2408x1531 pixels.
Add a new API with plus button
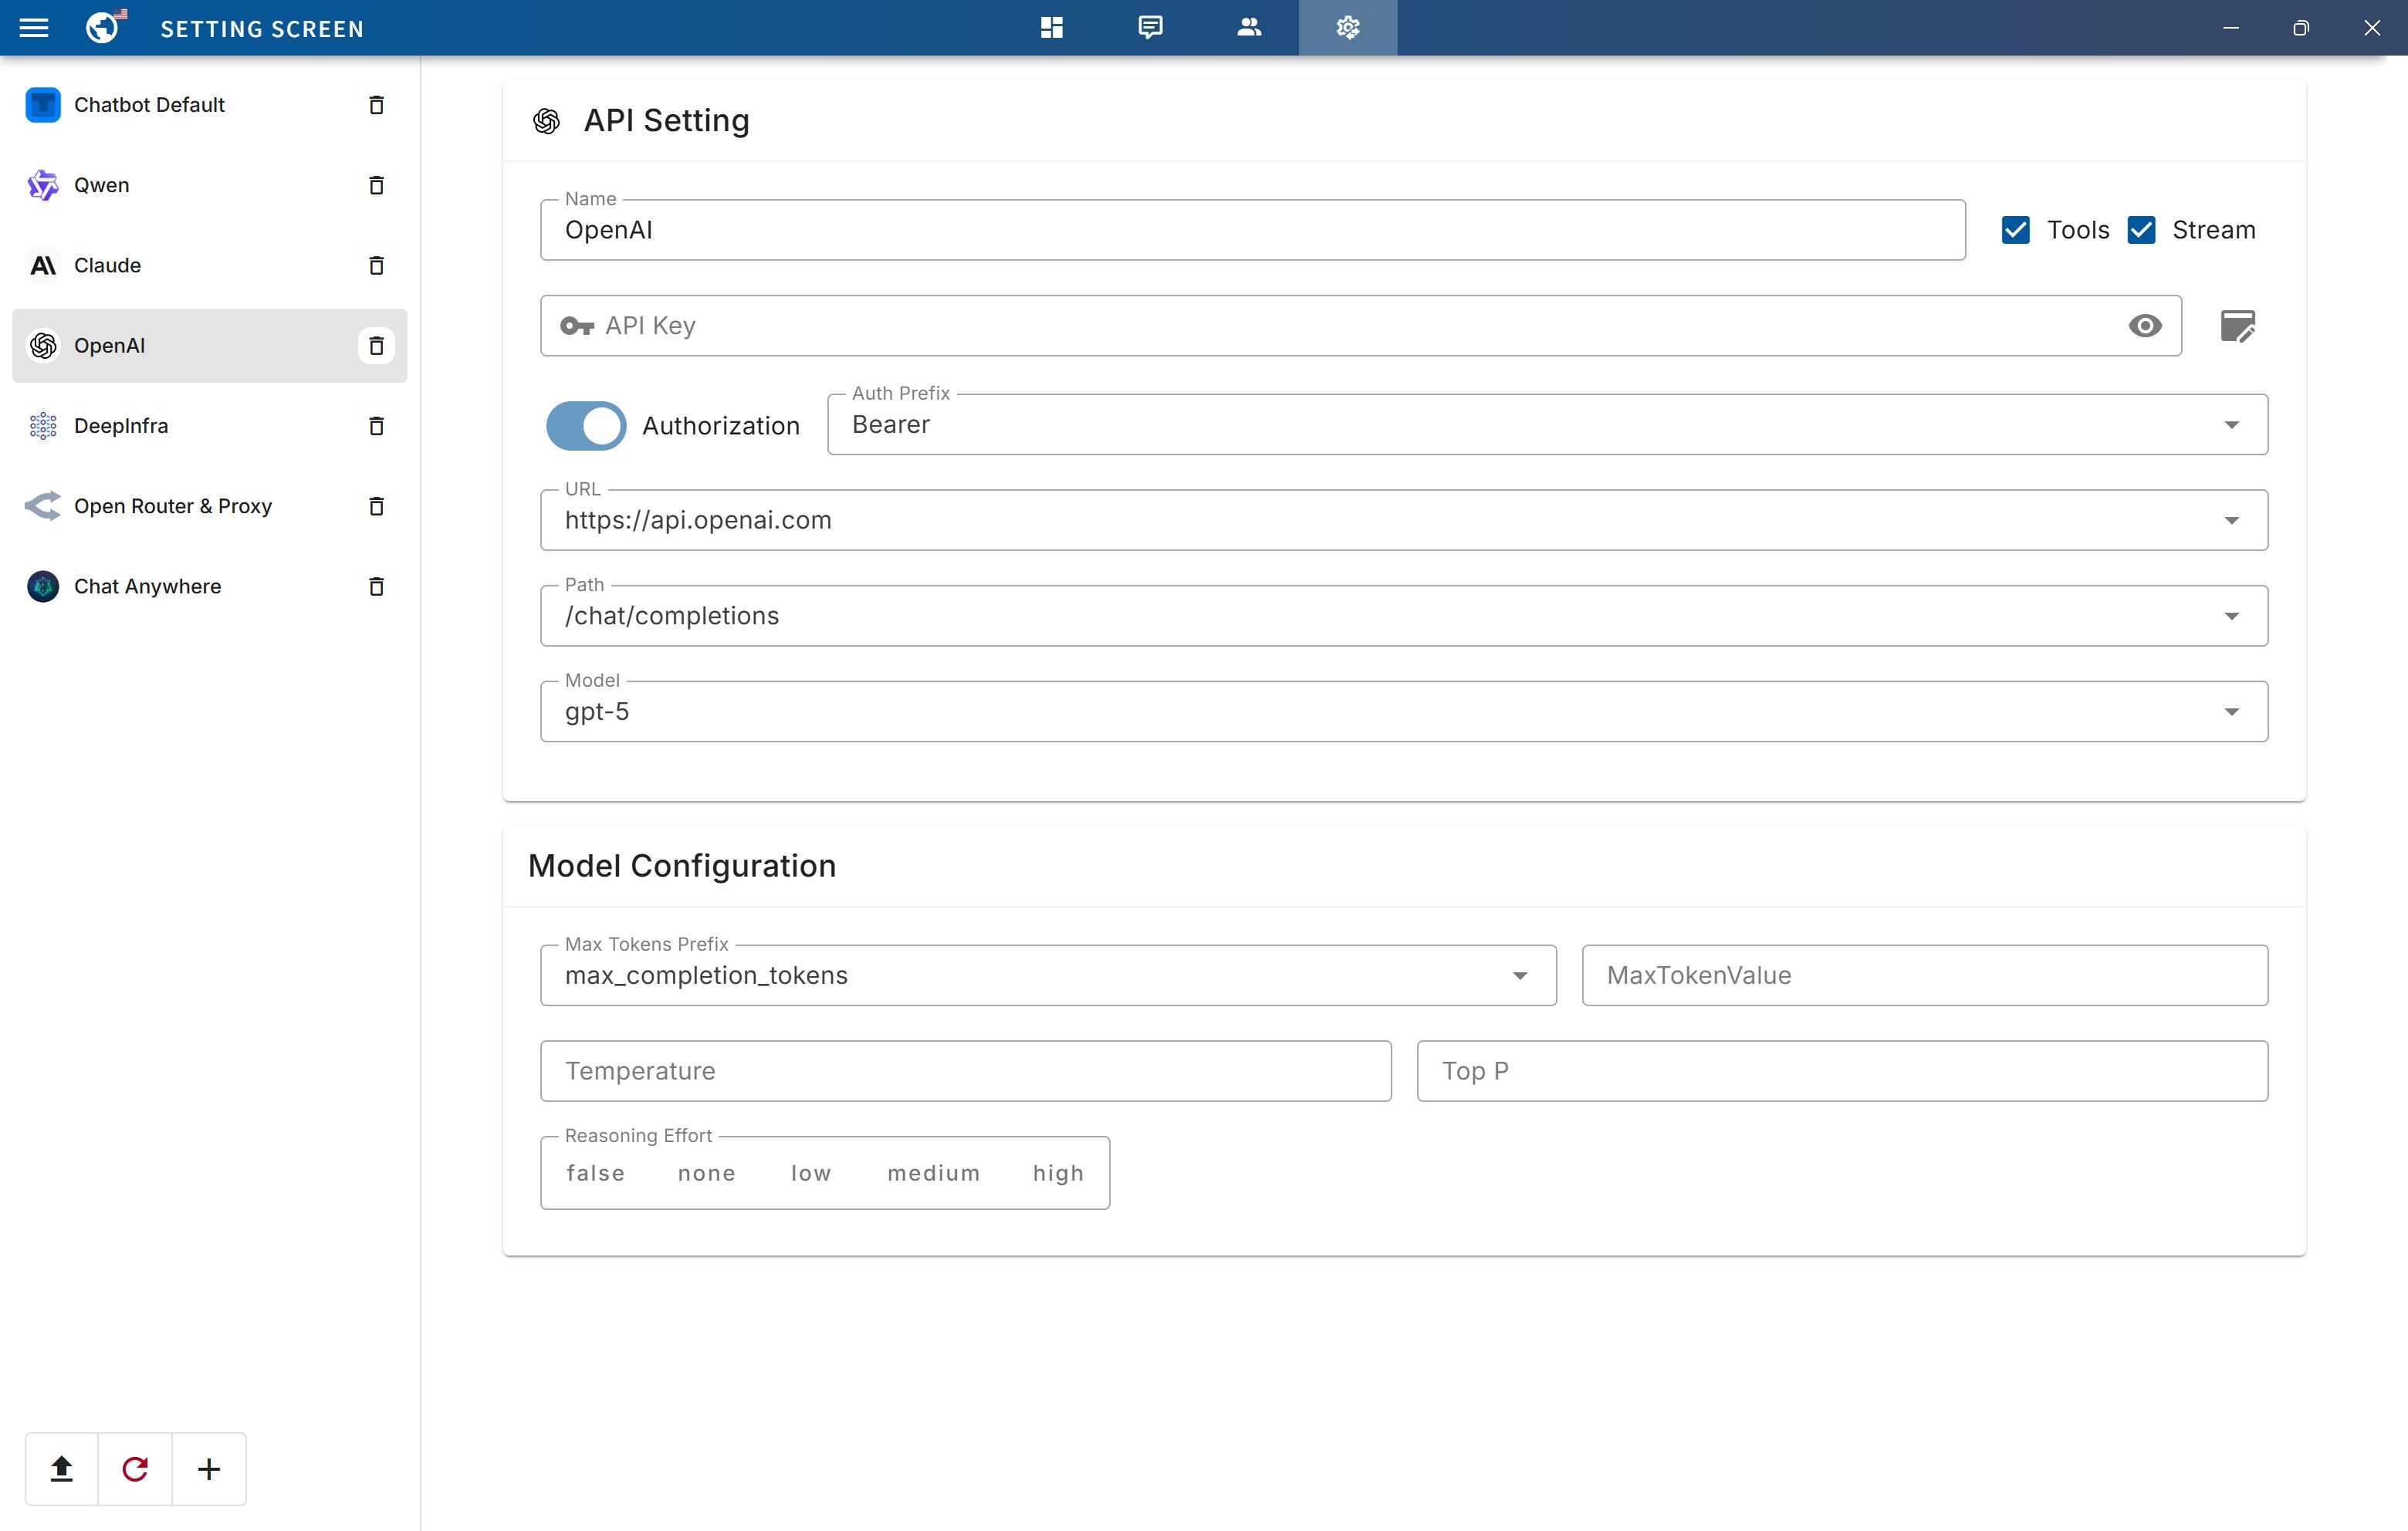[209, 1468]
